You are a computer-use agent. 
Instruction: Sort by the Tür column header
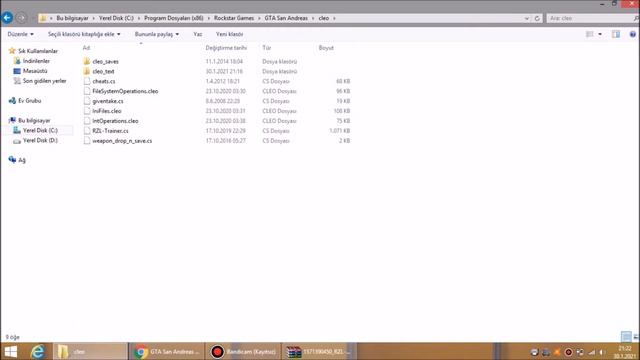(267, 48)
